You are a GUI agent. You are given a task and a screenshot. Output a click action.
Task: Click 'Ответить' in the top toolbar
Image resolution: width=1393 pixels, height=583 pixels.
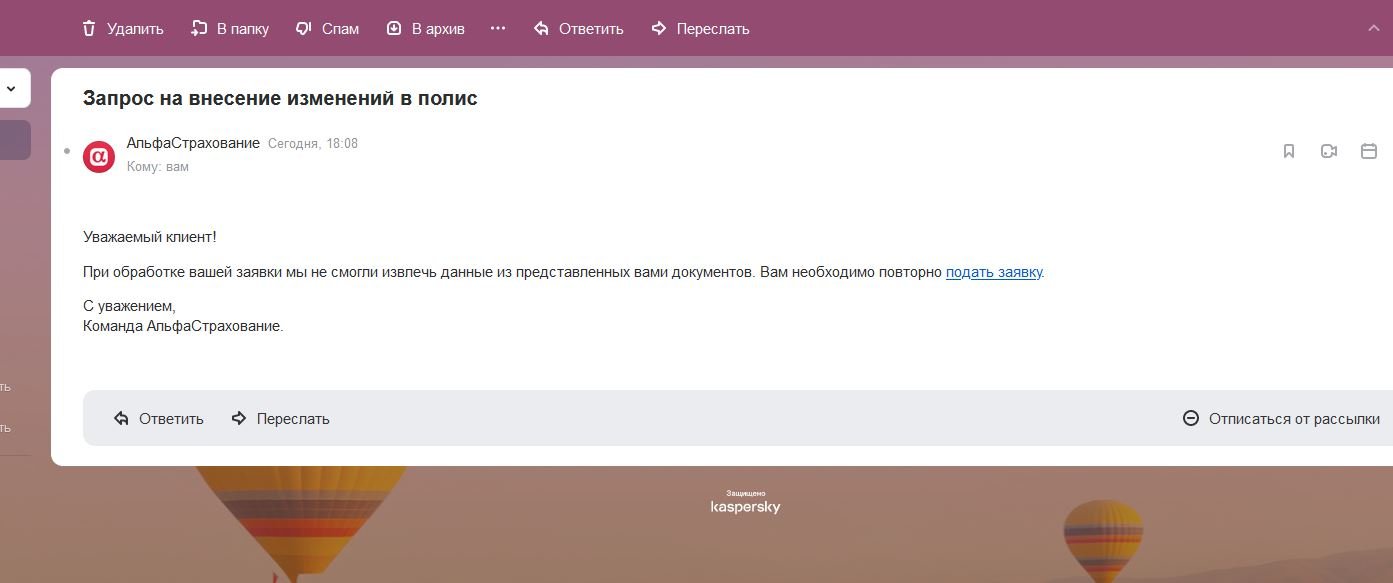click(x=578, y=29)
